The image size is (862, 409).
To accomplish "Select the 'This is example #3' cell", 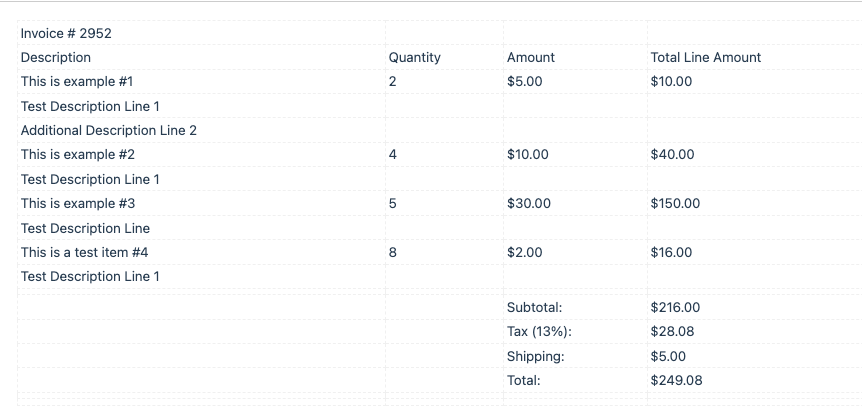I will click(x=201, y=204).
